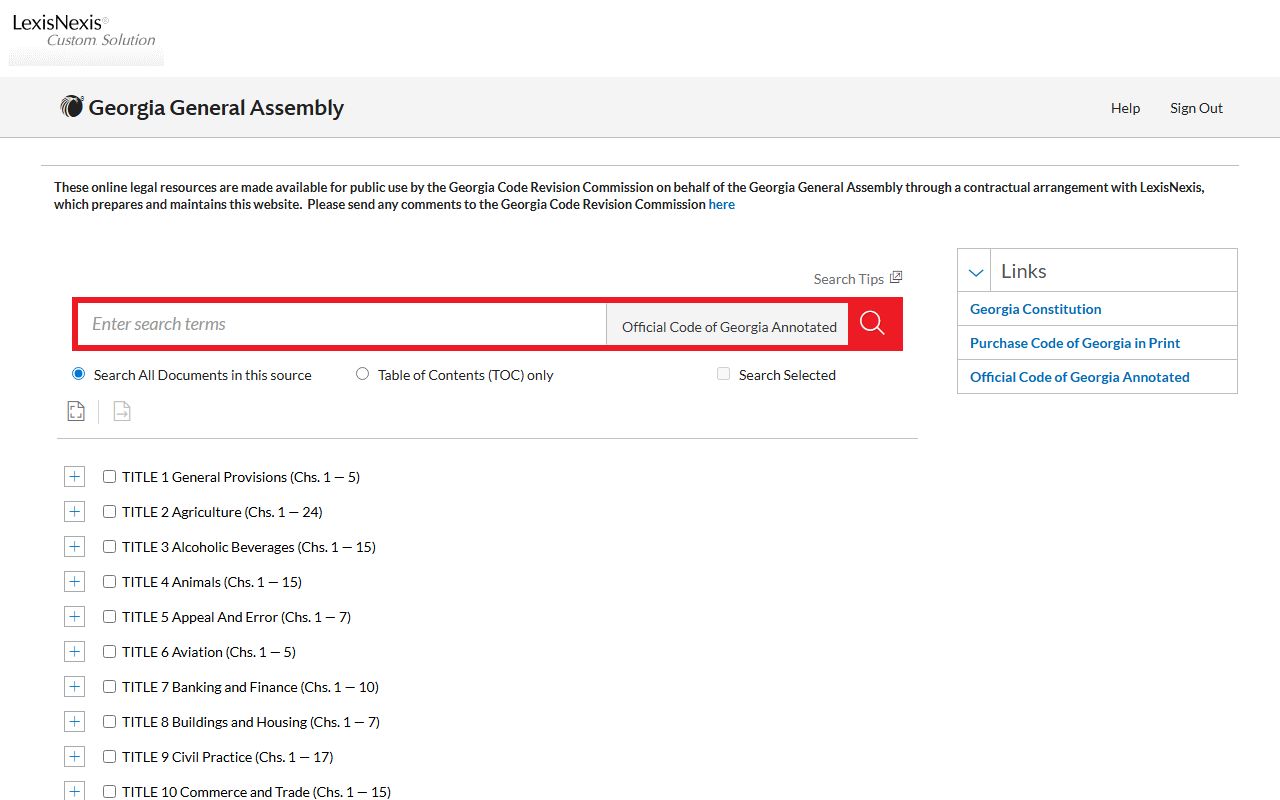Click the export document icon

(122, 411)
